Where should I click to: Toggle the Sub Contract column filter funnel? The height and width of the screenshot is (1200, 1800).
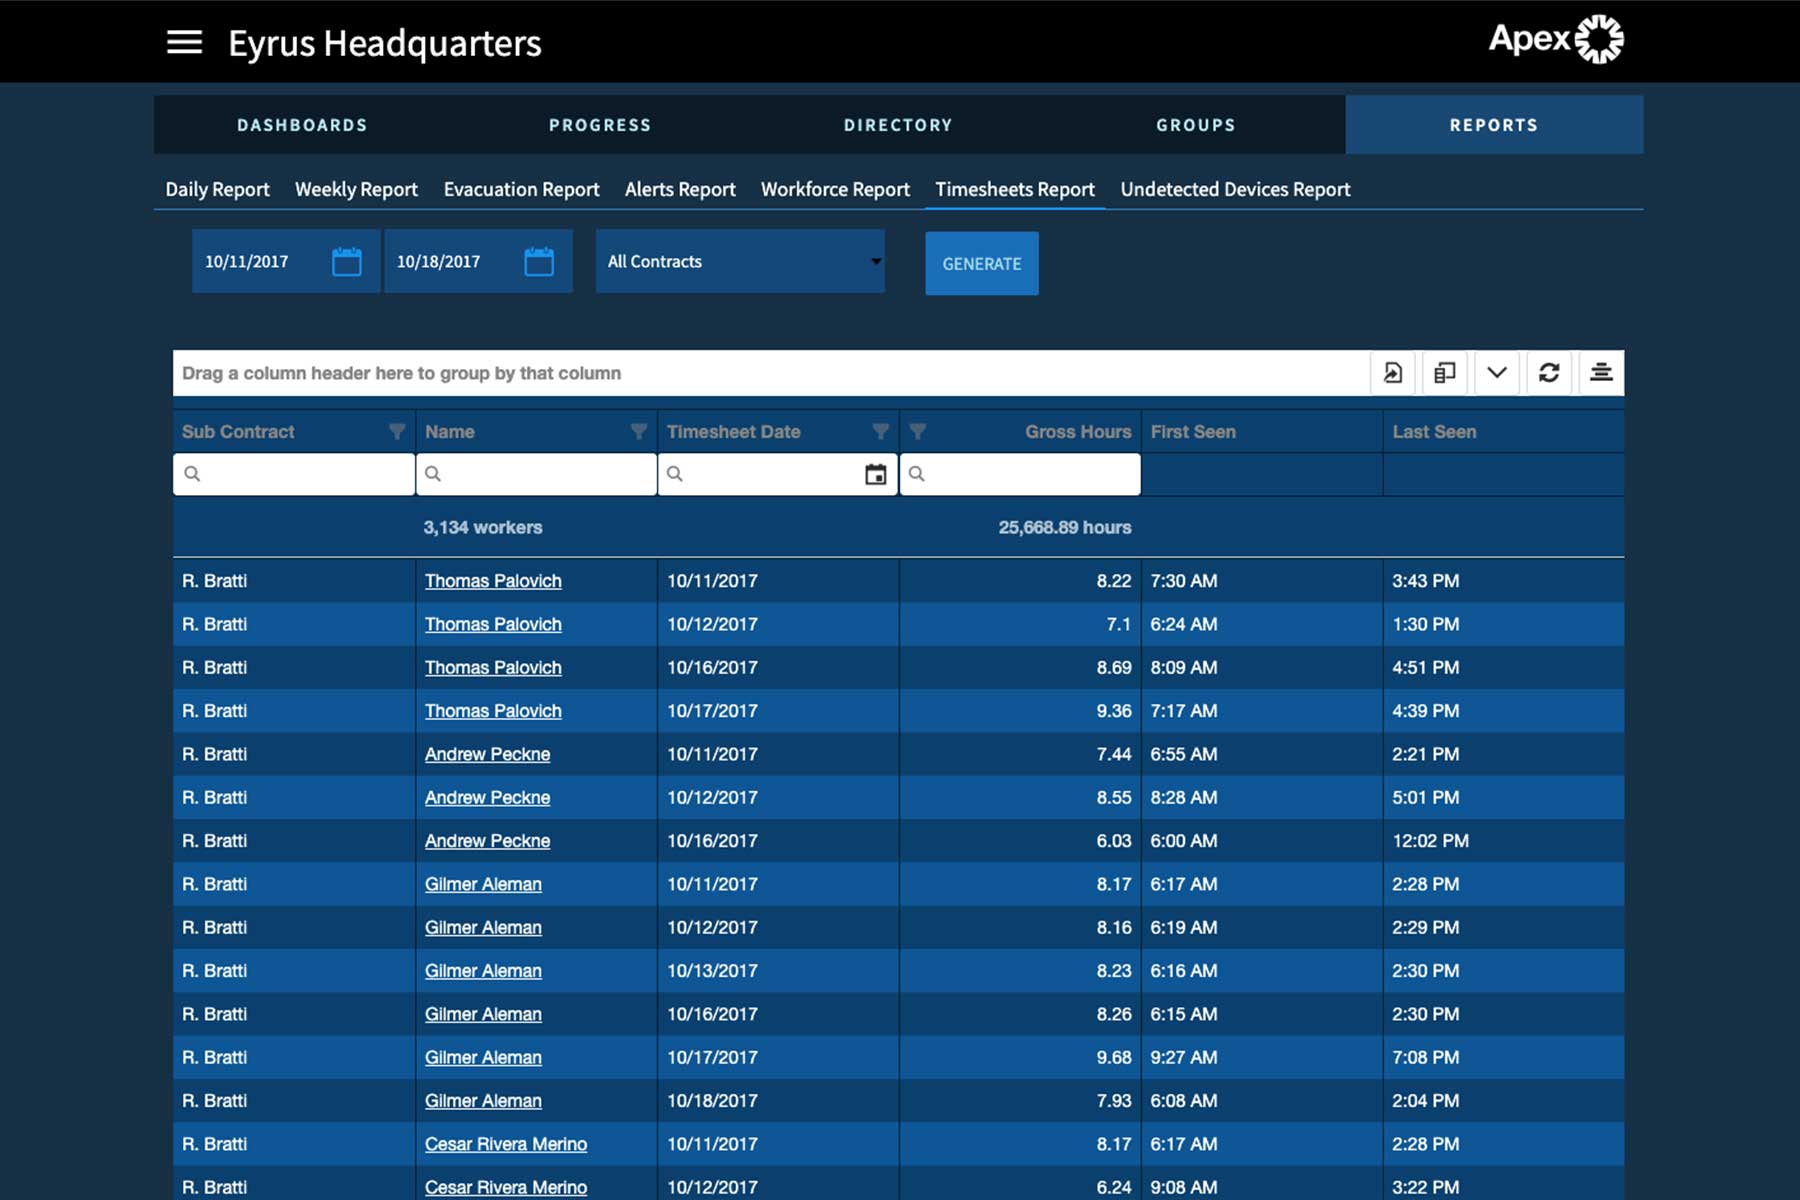pos(398,432)
